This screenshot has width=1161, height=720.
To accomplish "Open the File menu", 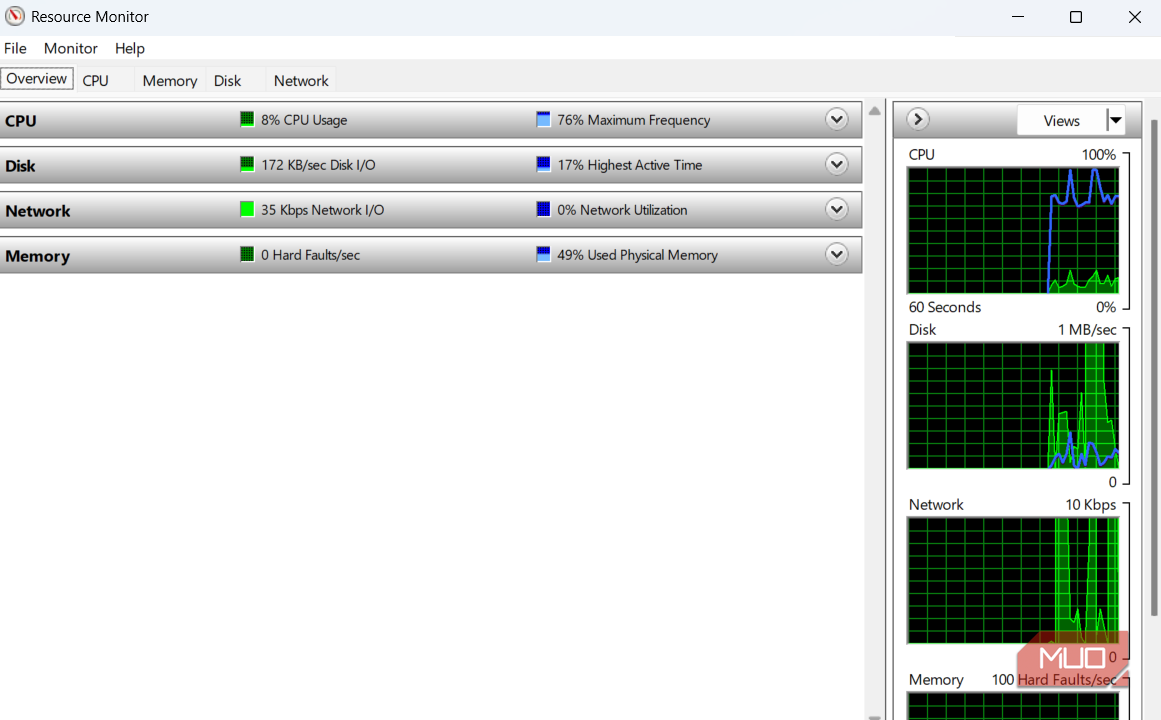I will pos(15,48).
